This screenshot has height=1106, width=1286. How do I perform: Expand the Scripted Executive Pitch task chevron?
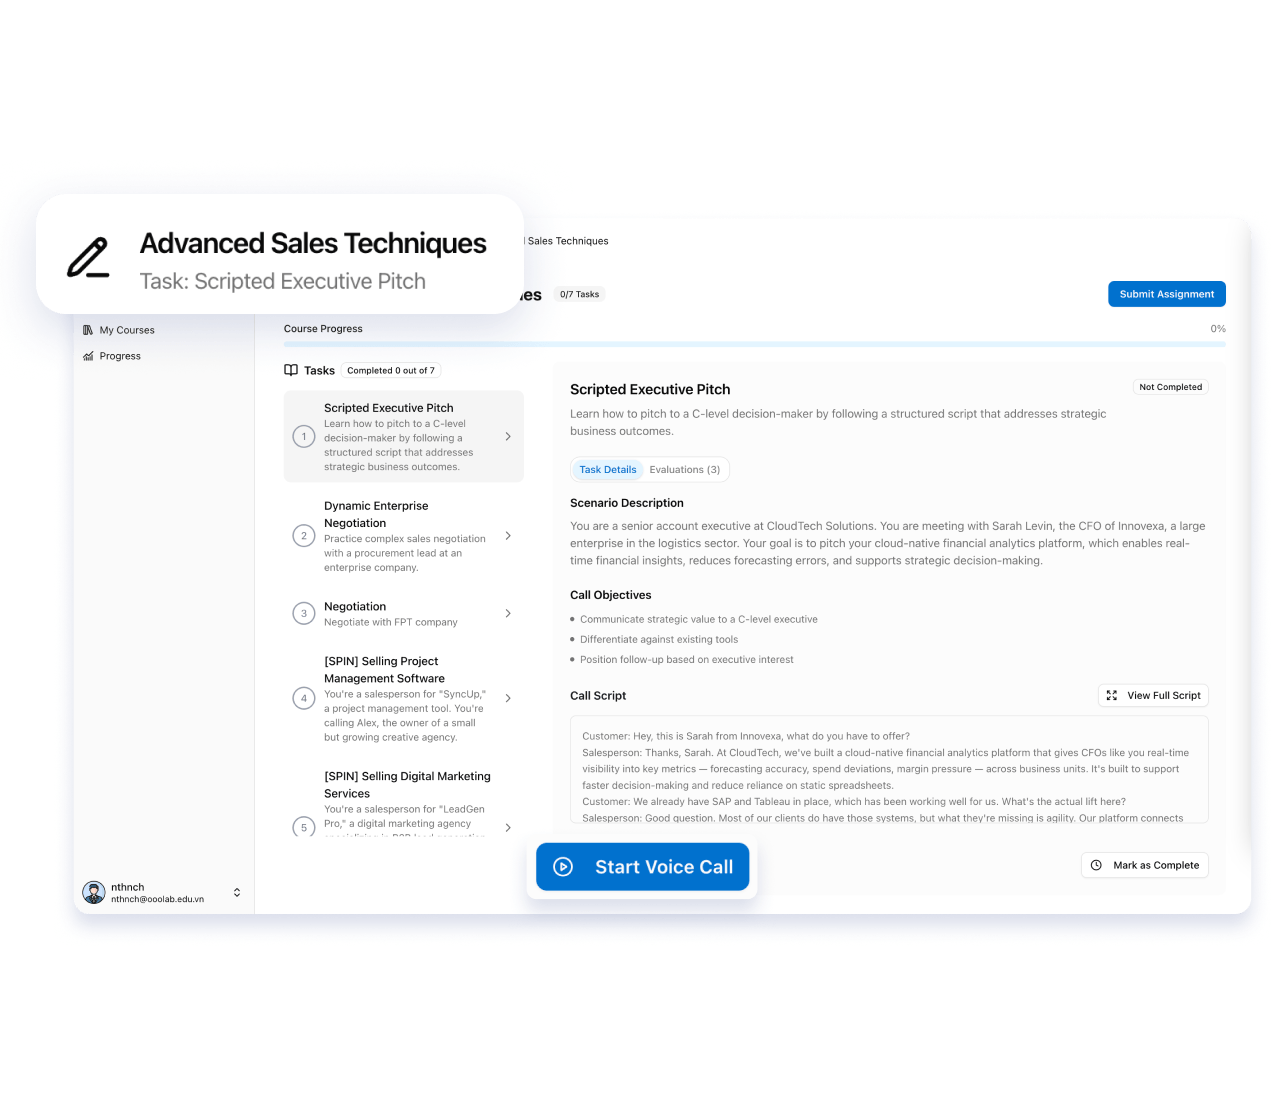[508, 437]
